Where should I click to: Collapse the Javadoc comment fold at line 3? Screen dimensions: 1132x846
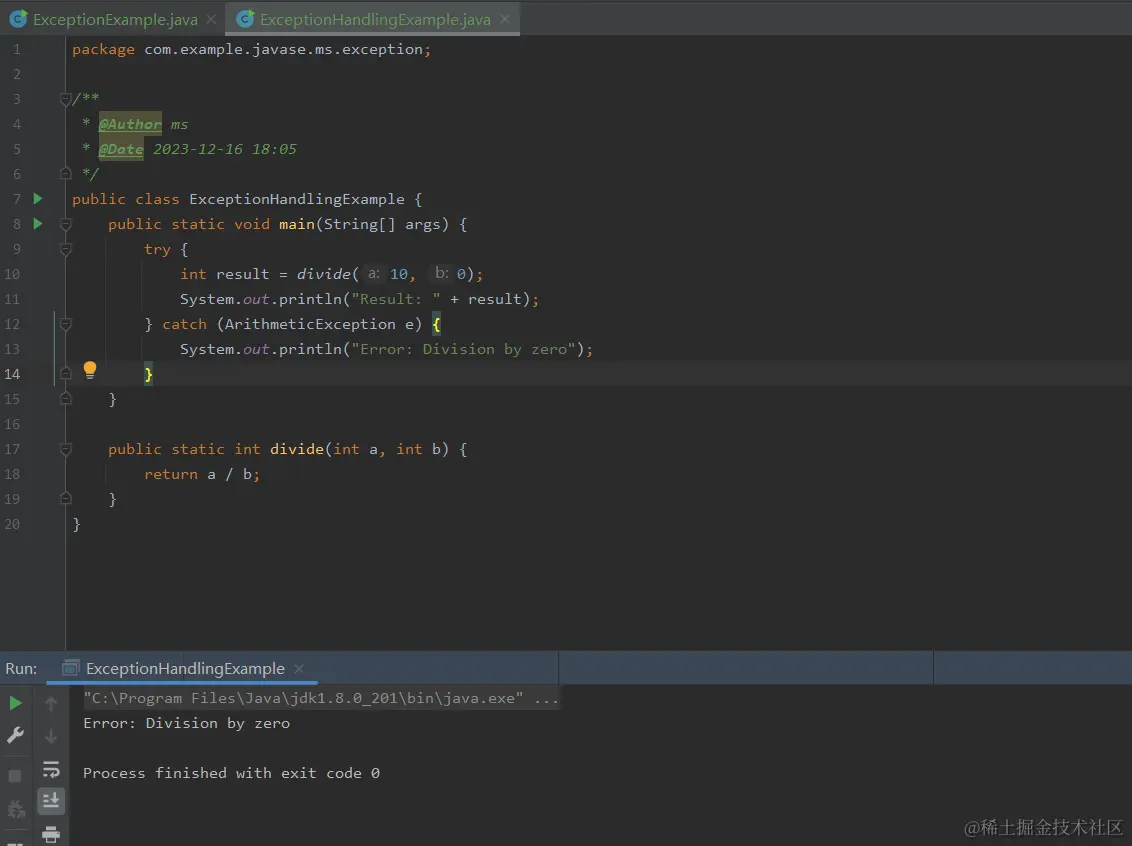coord(66,99)
